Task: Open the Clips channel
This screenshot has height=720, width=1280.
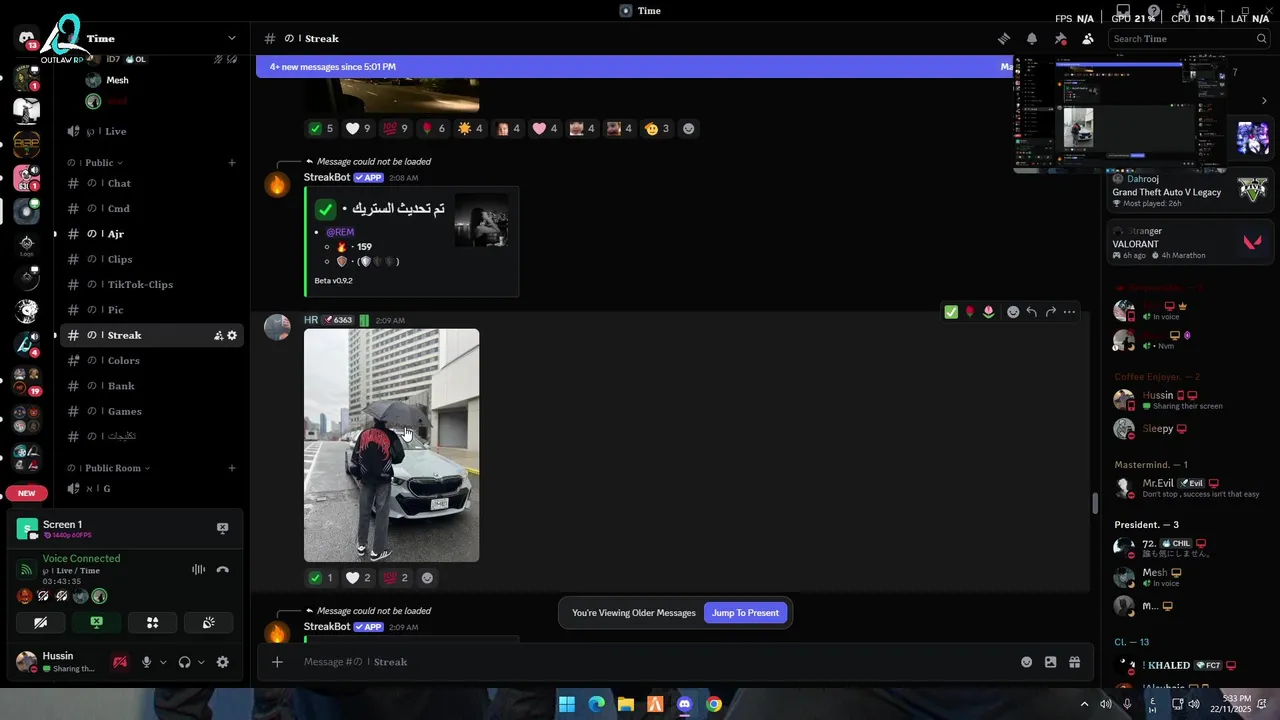Action: tap(152, 259)
